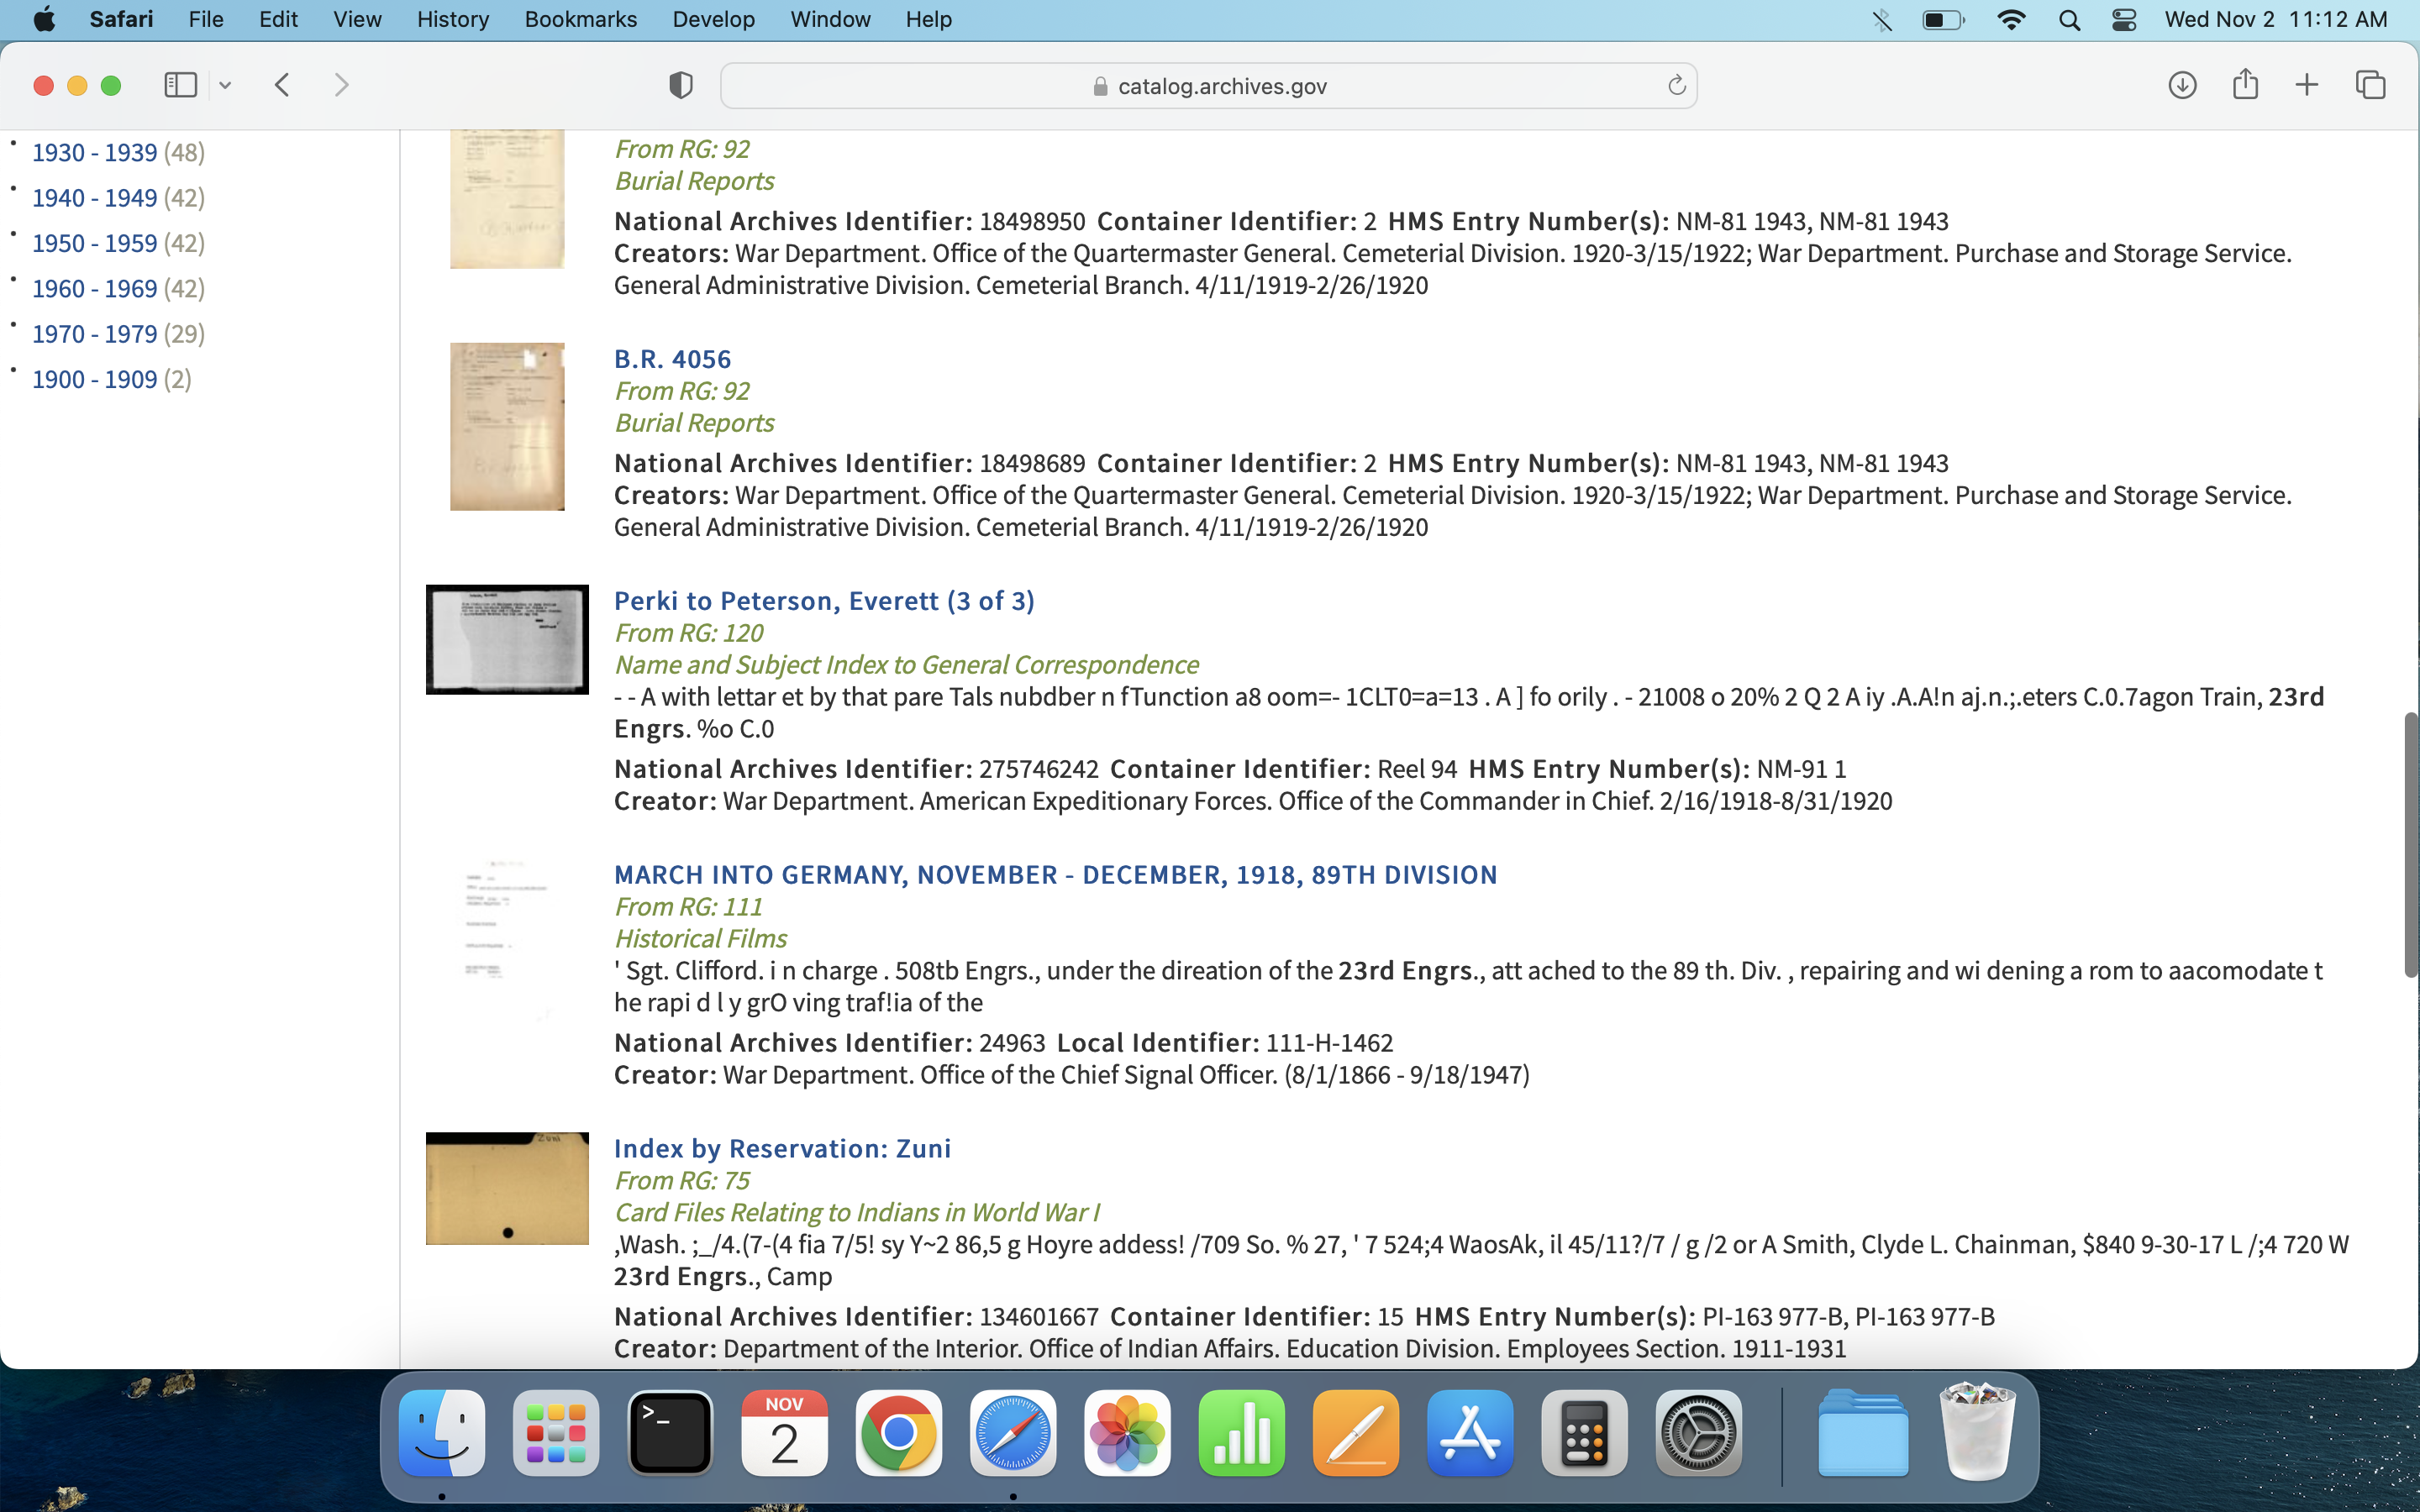This screenshot has width=2420, height=1512.
Task: Show tab overview
Action: tap(2370, 85)
